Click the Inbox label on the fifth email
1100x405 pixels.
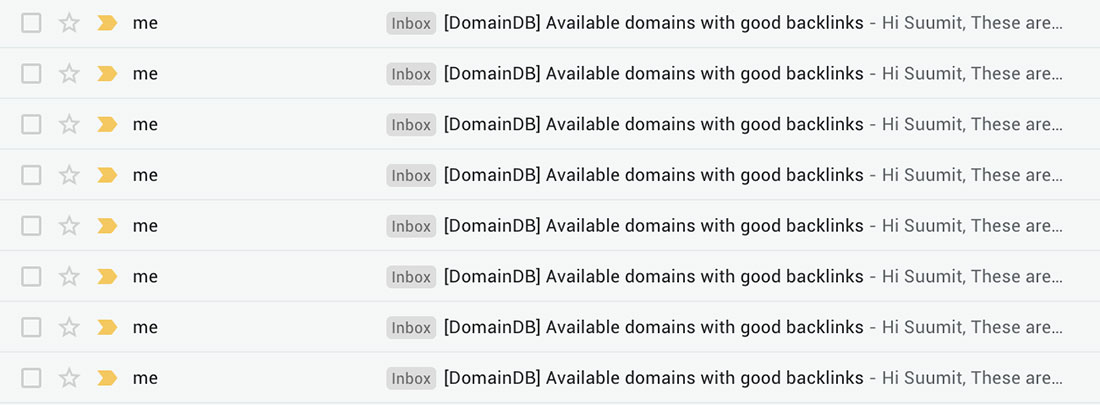(411, 226)
